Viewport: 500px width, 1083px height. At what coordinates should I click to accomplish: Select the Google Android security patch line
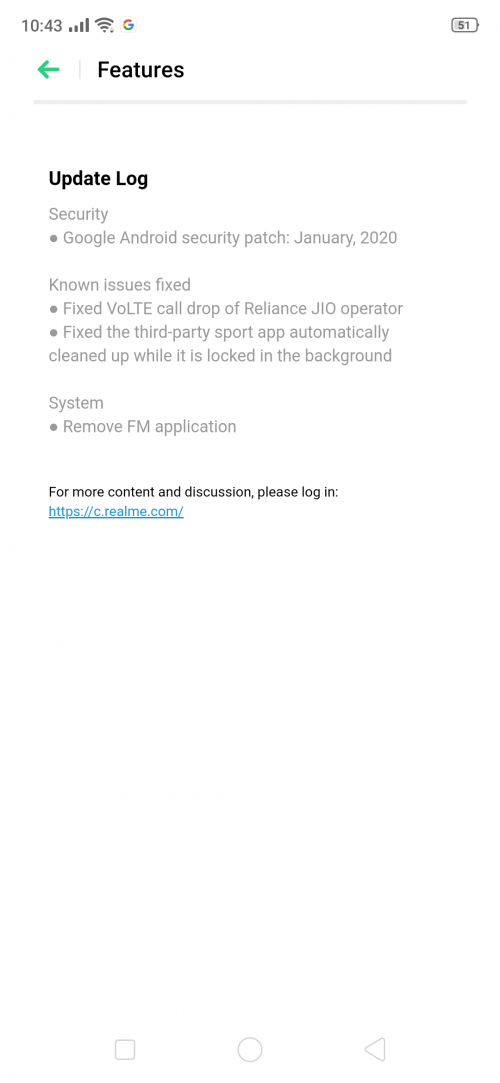coord(223,238)
